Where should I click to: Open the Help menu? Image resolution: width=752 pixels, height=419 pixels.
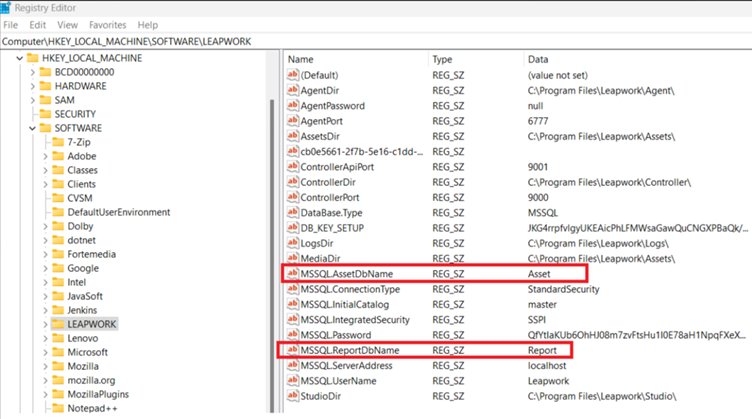pos(148,25)
